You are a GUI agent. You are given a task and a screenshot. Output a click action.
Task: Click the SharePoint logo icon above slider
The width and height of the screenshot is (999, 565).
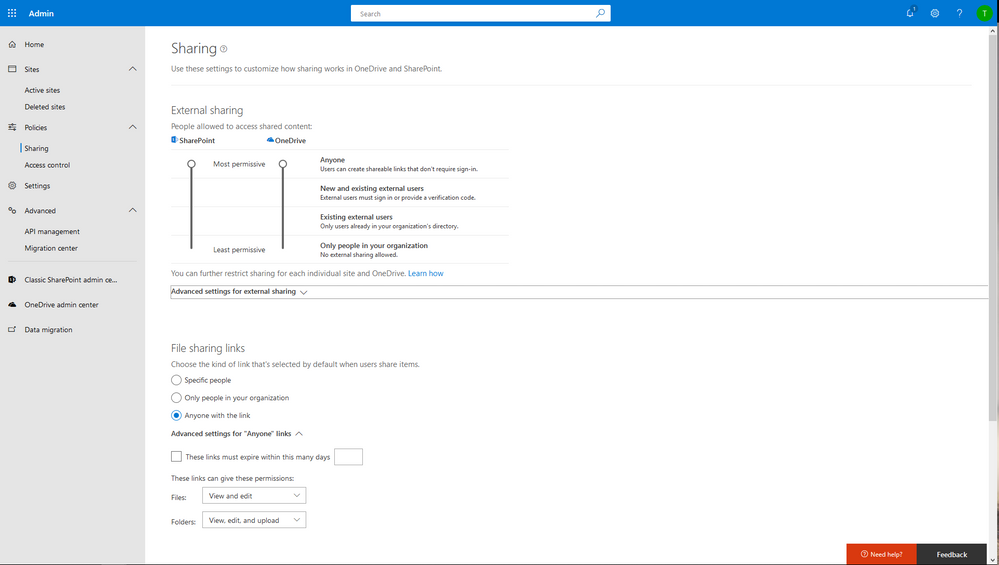pos(175,139)
